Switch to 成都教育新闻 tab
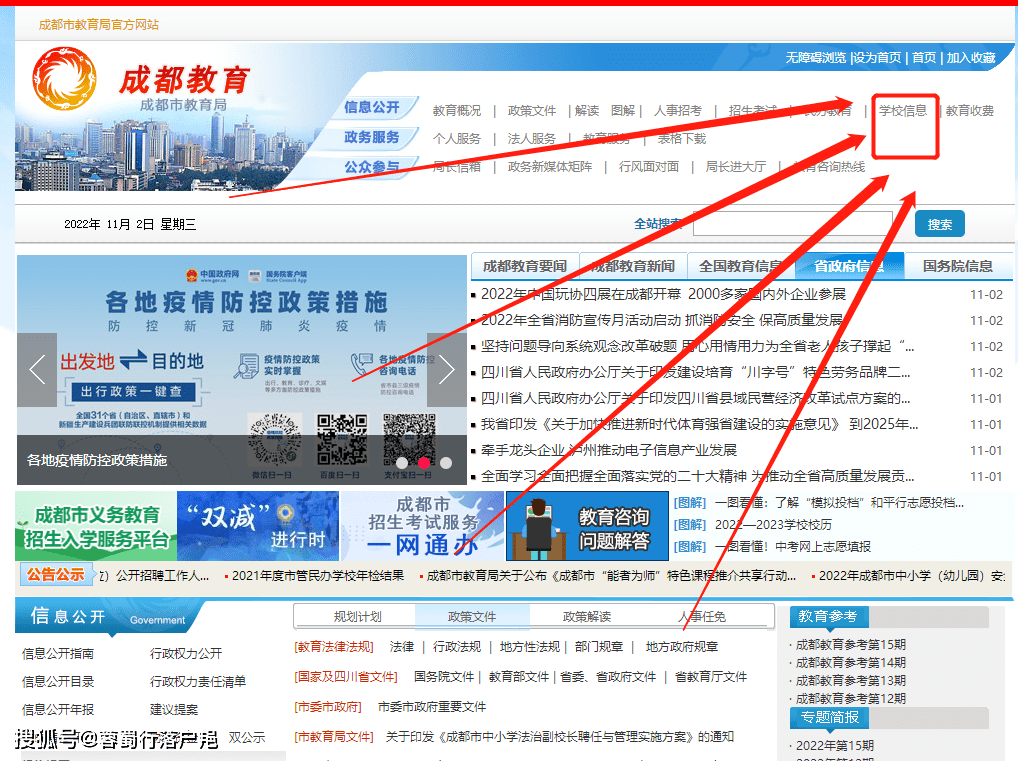The height and width of the screenshot is (761, 1018). point(633,266)
